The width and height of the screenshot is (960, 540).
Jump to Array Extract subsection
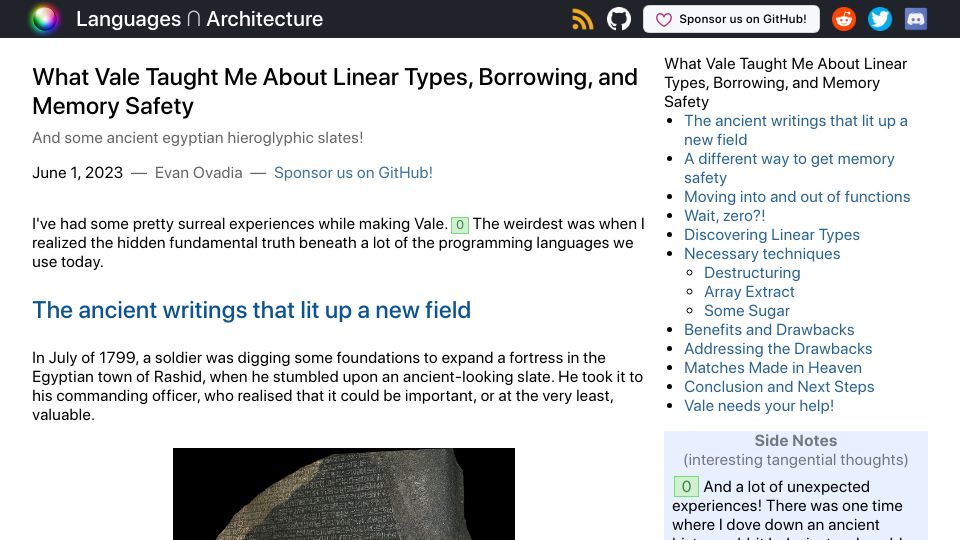[x=749, y=291]
